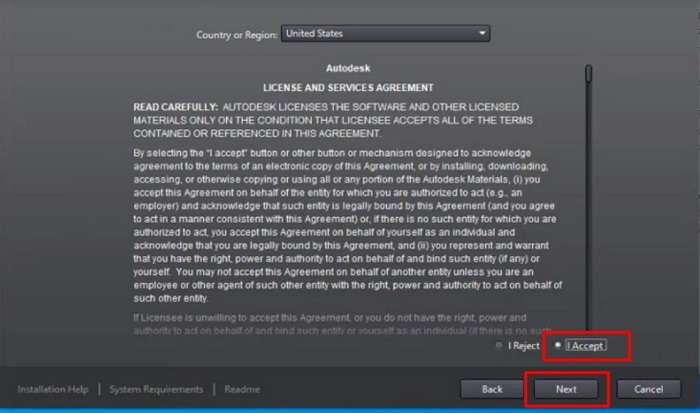
Task: Click the Country or Region label
Action: coord(237,35)
